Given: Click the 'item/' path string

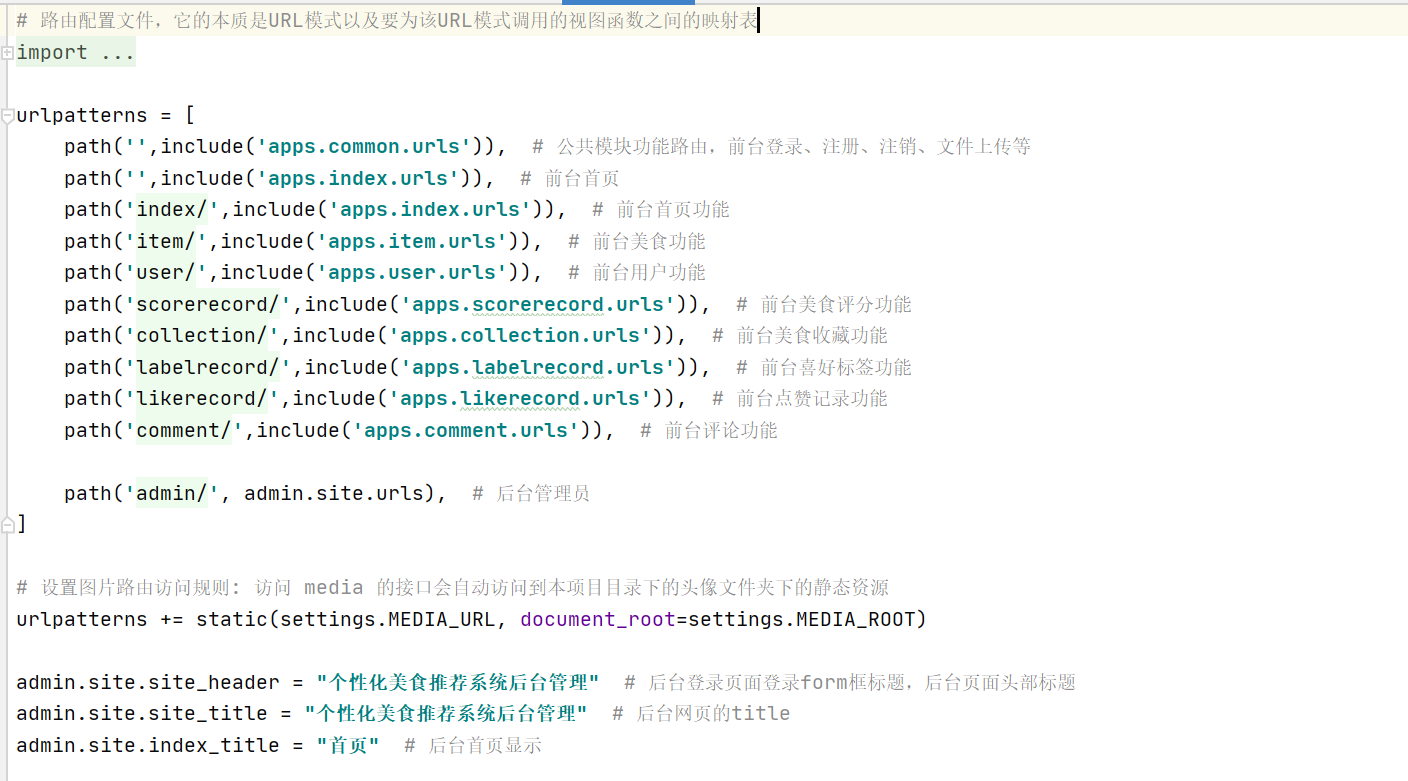Looking at the screenshot, I should pos(166,241).
